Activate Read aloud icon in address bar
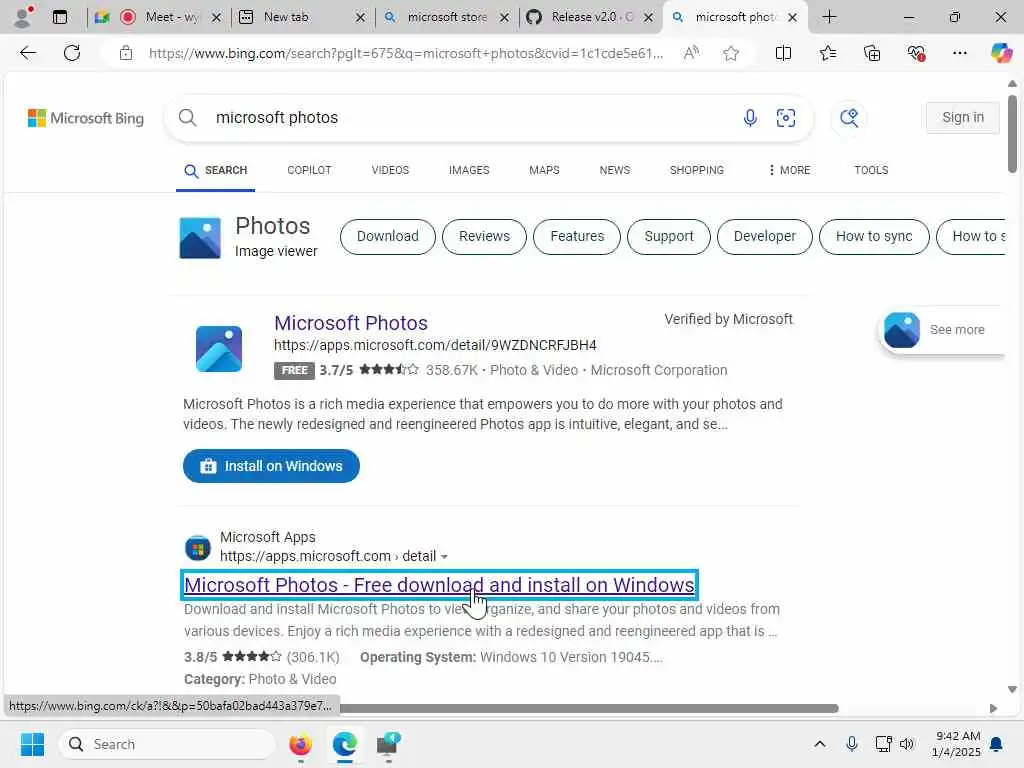The height and width of the screenshot is (768, 1024). pos(691,53)
